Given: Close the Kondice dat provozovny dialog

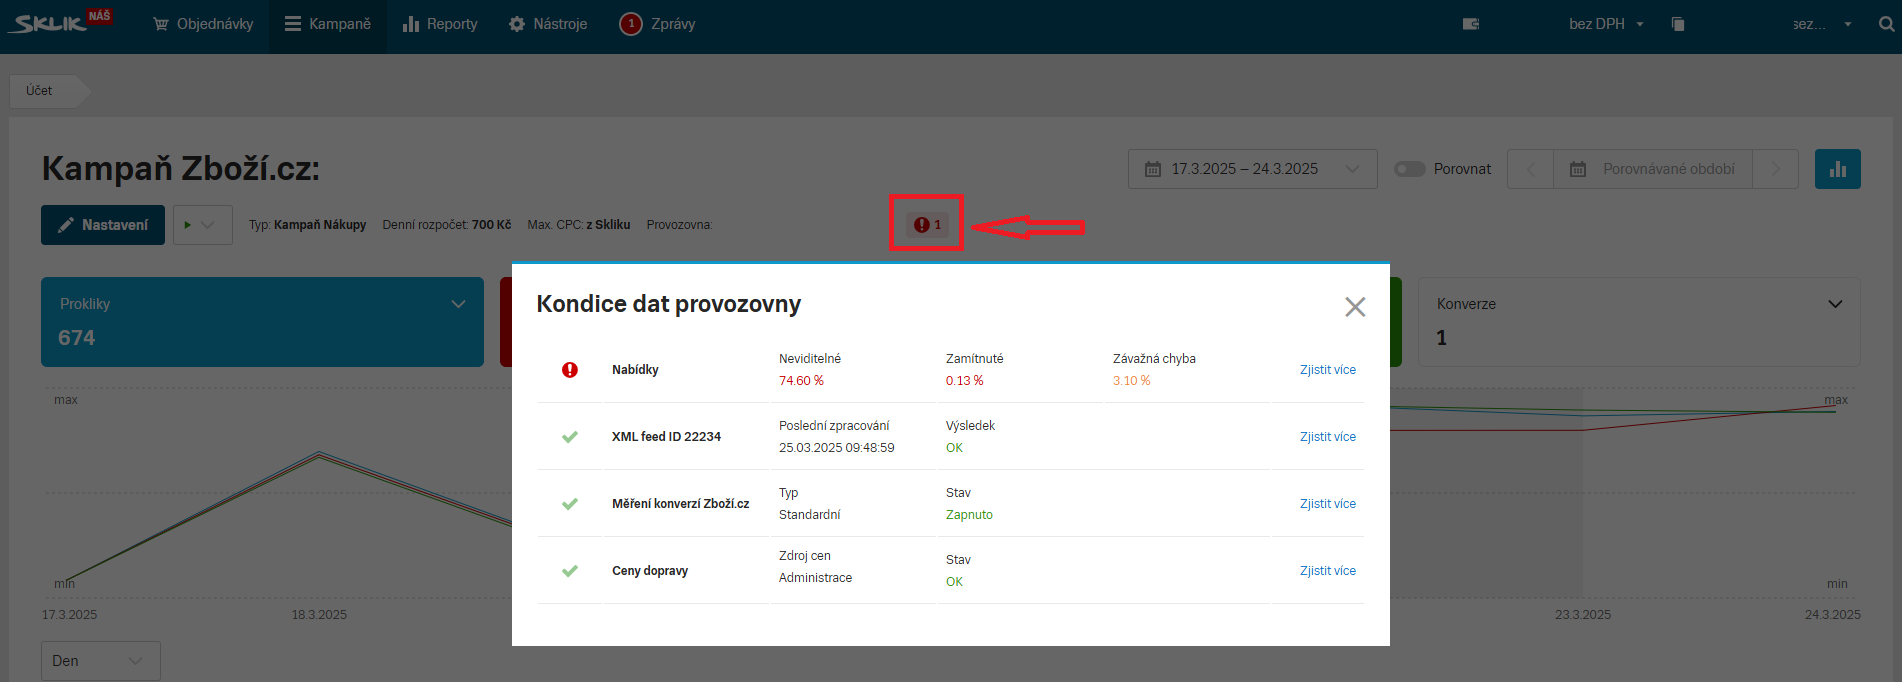Looking at the screenshot, I should [x=1355, y=307].
